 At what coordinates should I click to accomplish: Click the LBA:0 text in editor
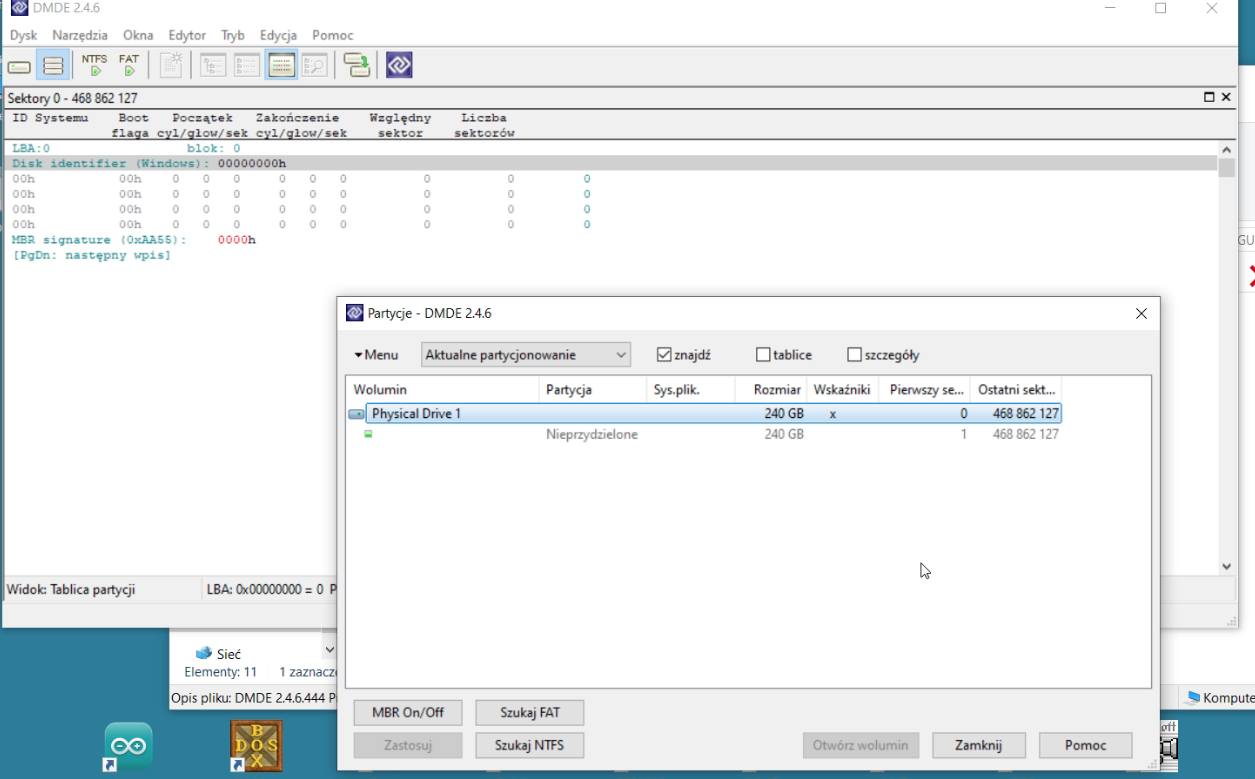coord(31,148)
